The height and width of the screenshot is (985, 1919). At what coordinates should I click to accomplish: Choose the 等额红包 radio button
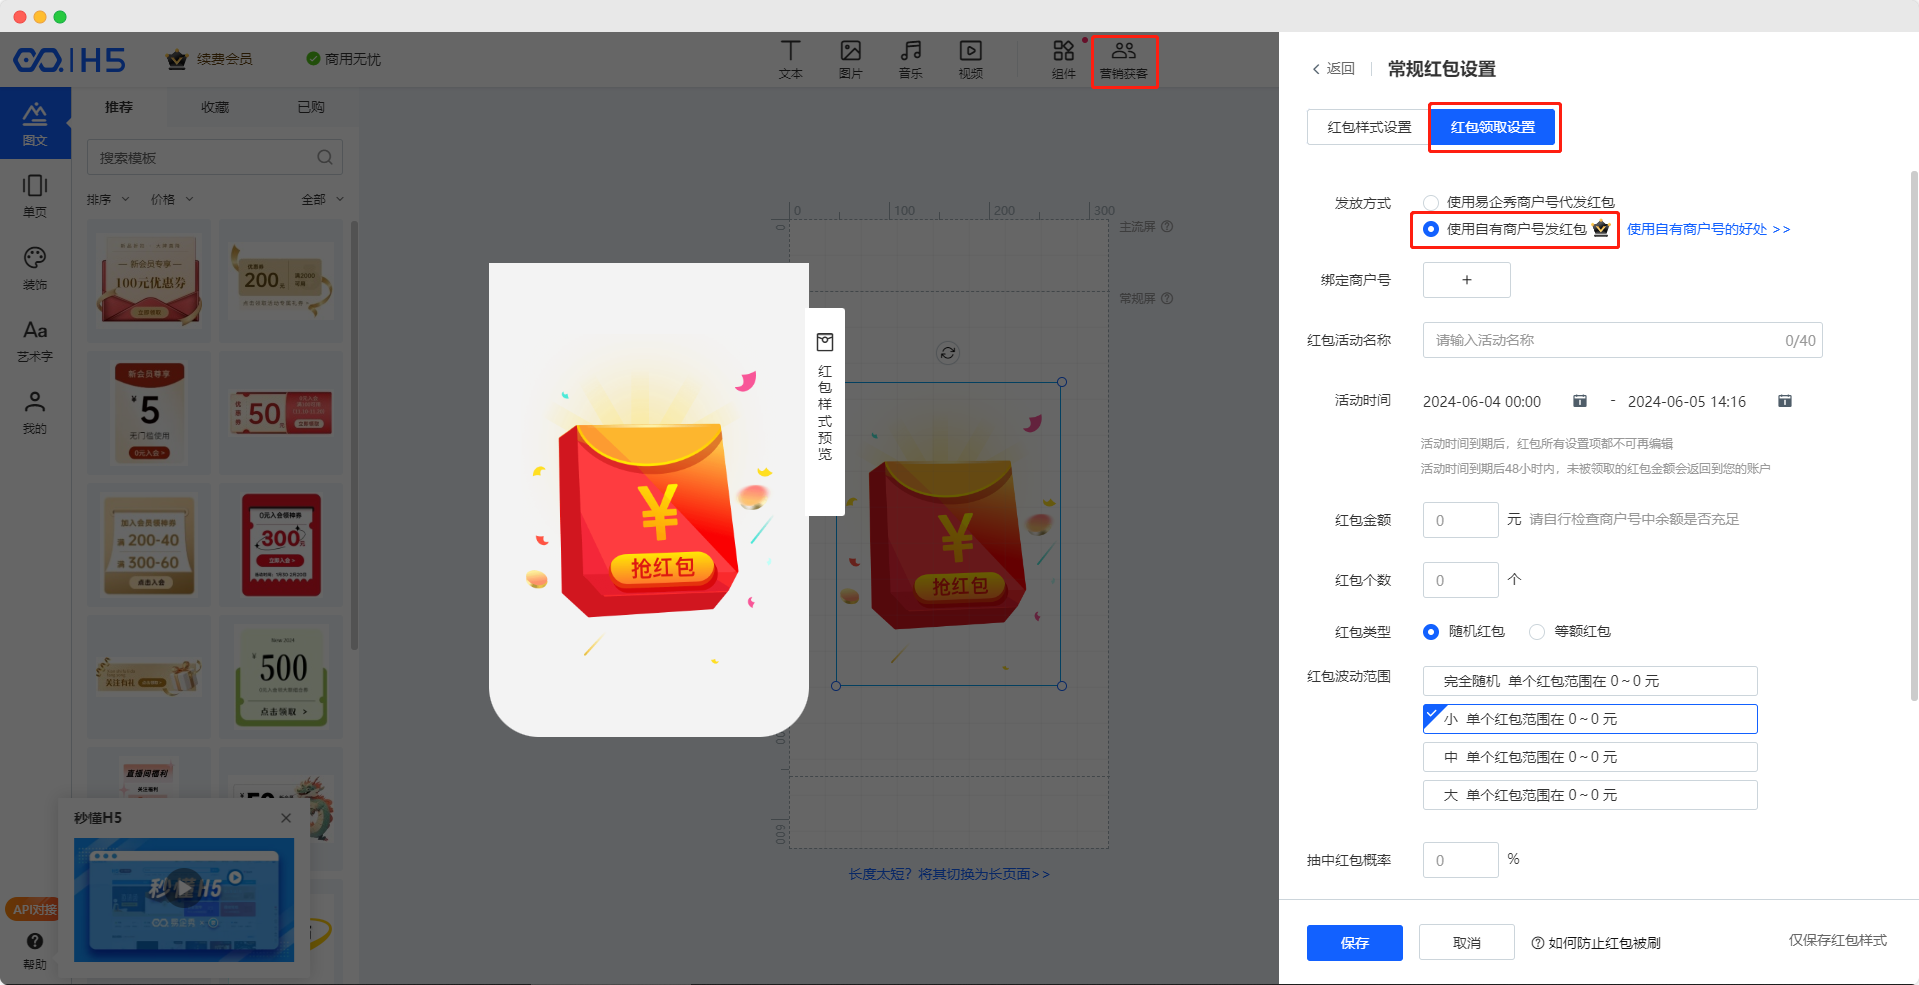(1537, 631)
